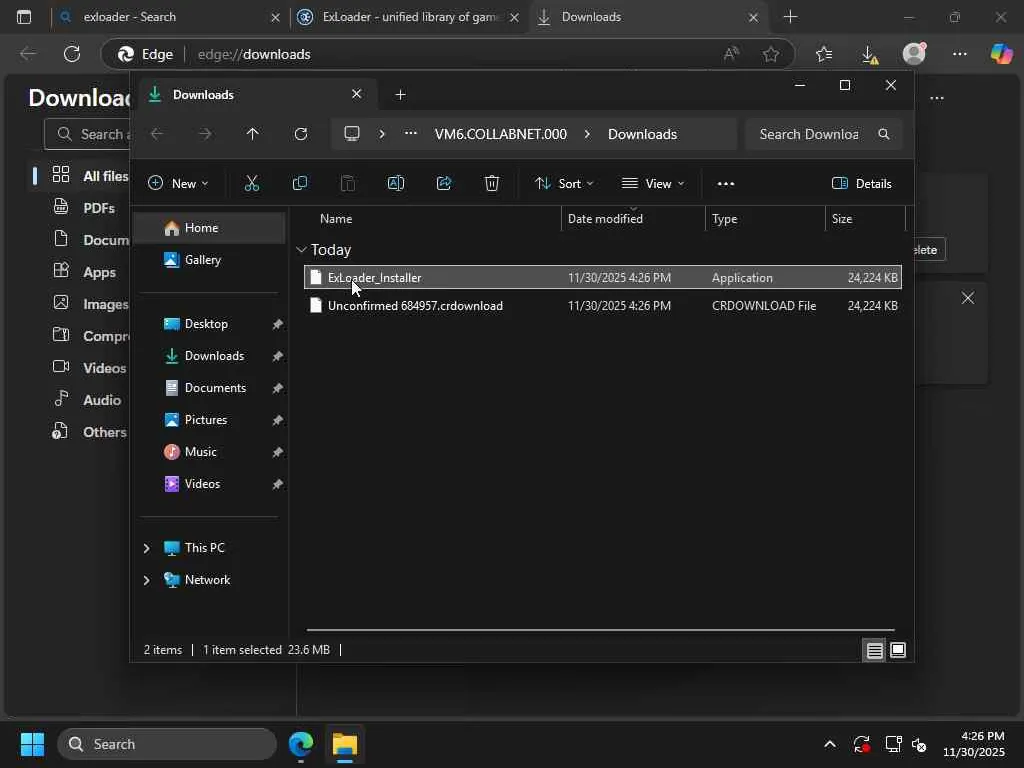Image resolution: width=1024 pixels, height=768 pixels.
Task: Click the Cut scissors icon in Explorer toolbar
Action: (251, 184)
